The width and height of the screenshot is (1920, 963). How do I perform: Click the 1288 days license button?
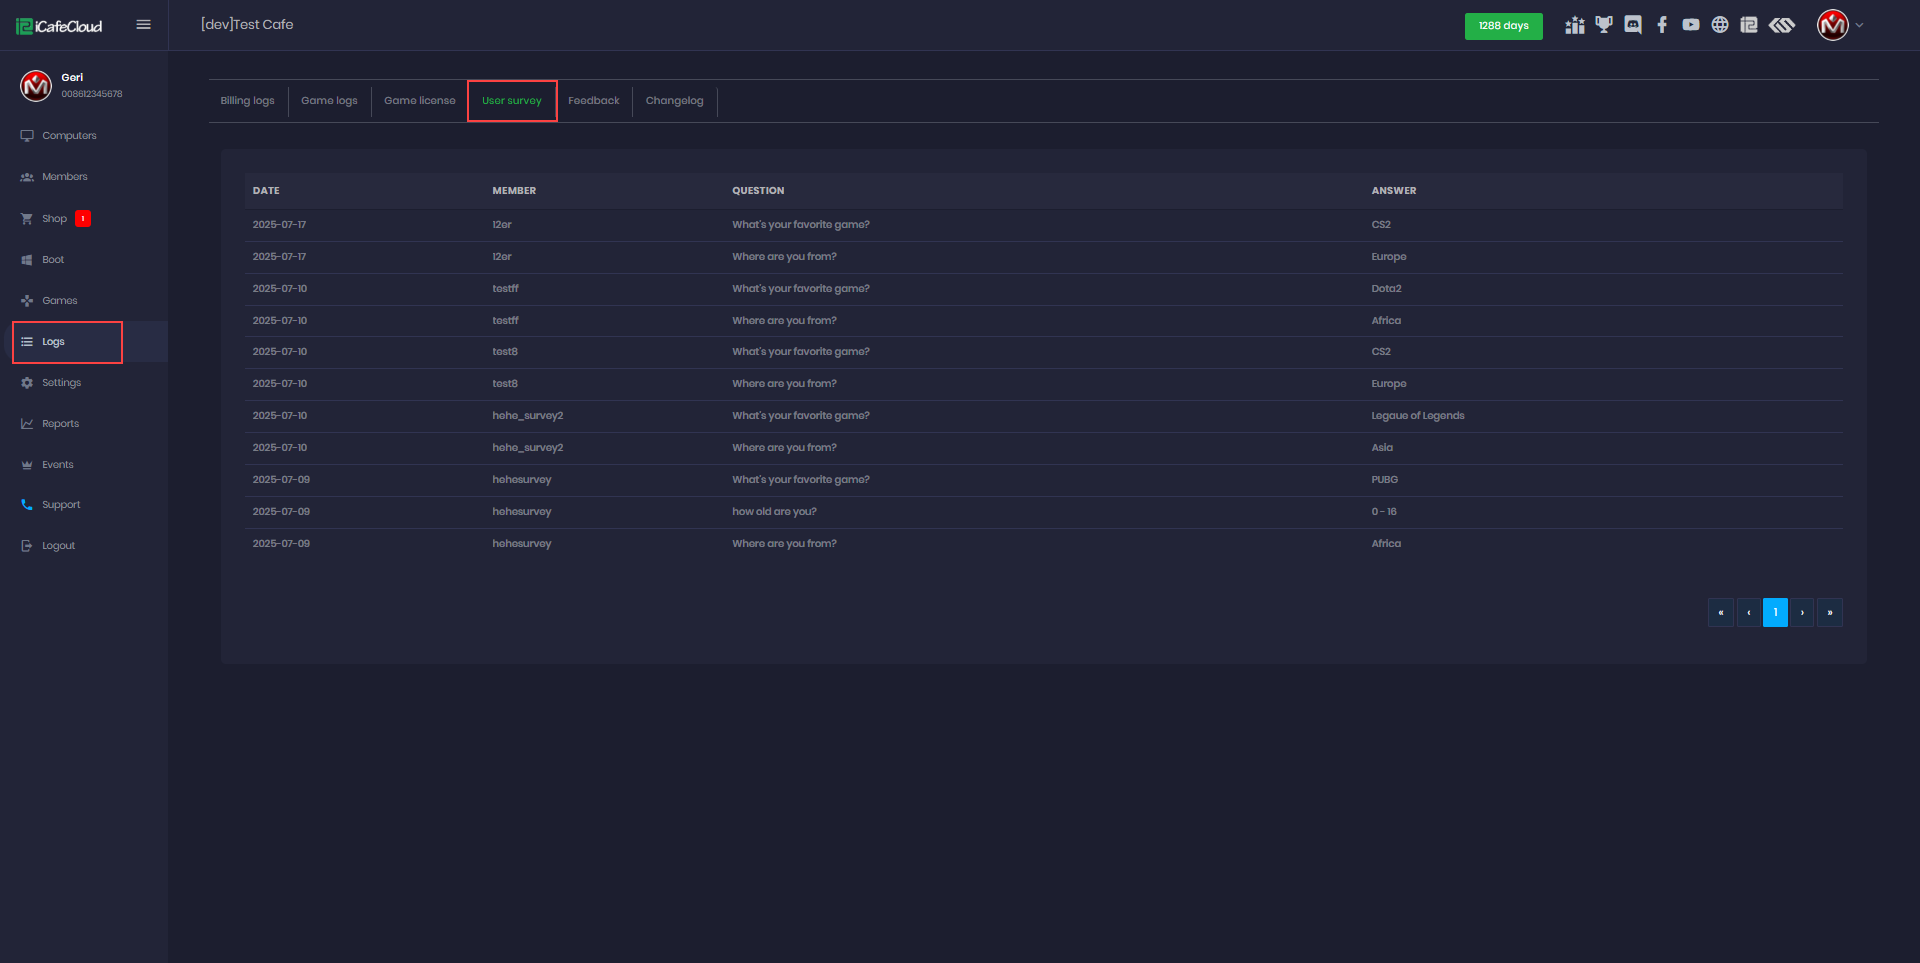(1503, 26)
